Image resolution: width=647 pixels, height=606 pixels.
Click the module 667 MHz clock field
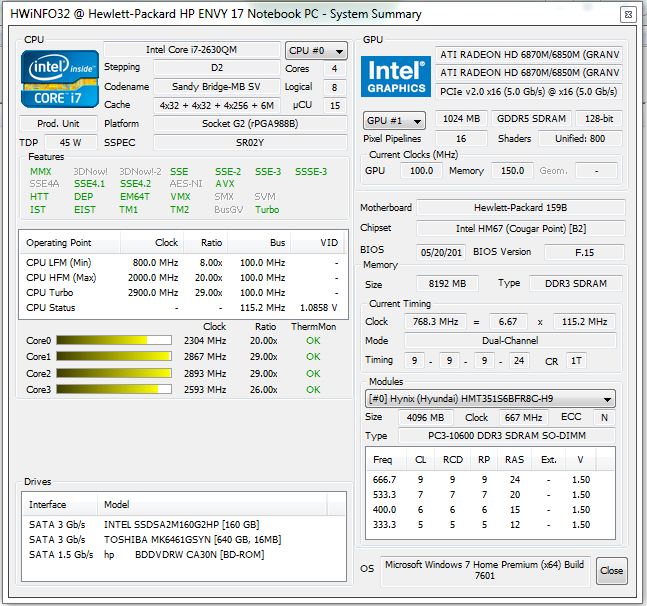[523, 417]
